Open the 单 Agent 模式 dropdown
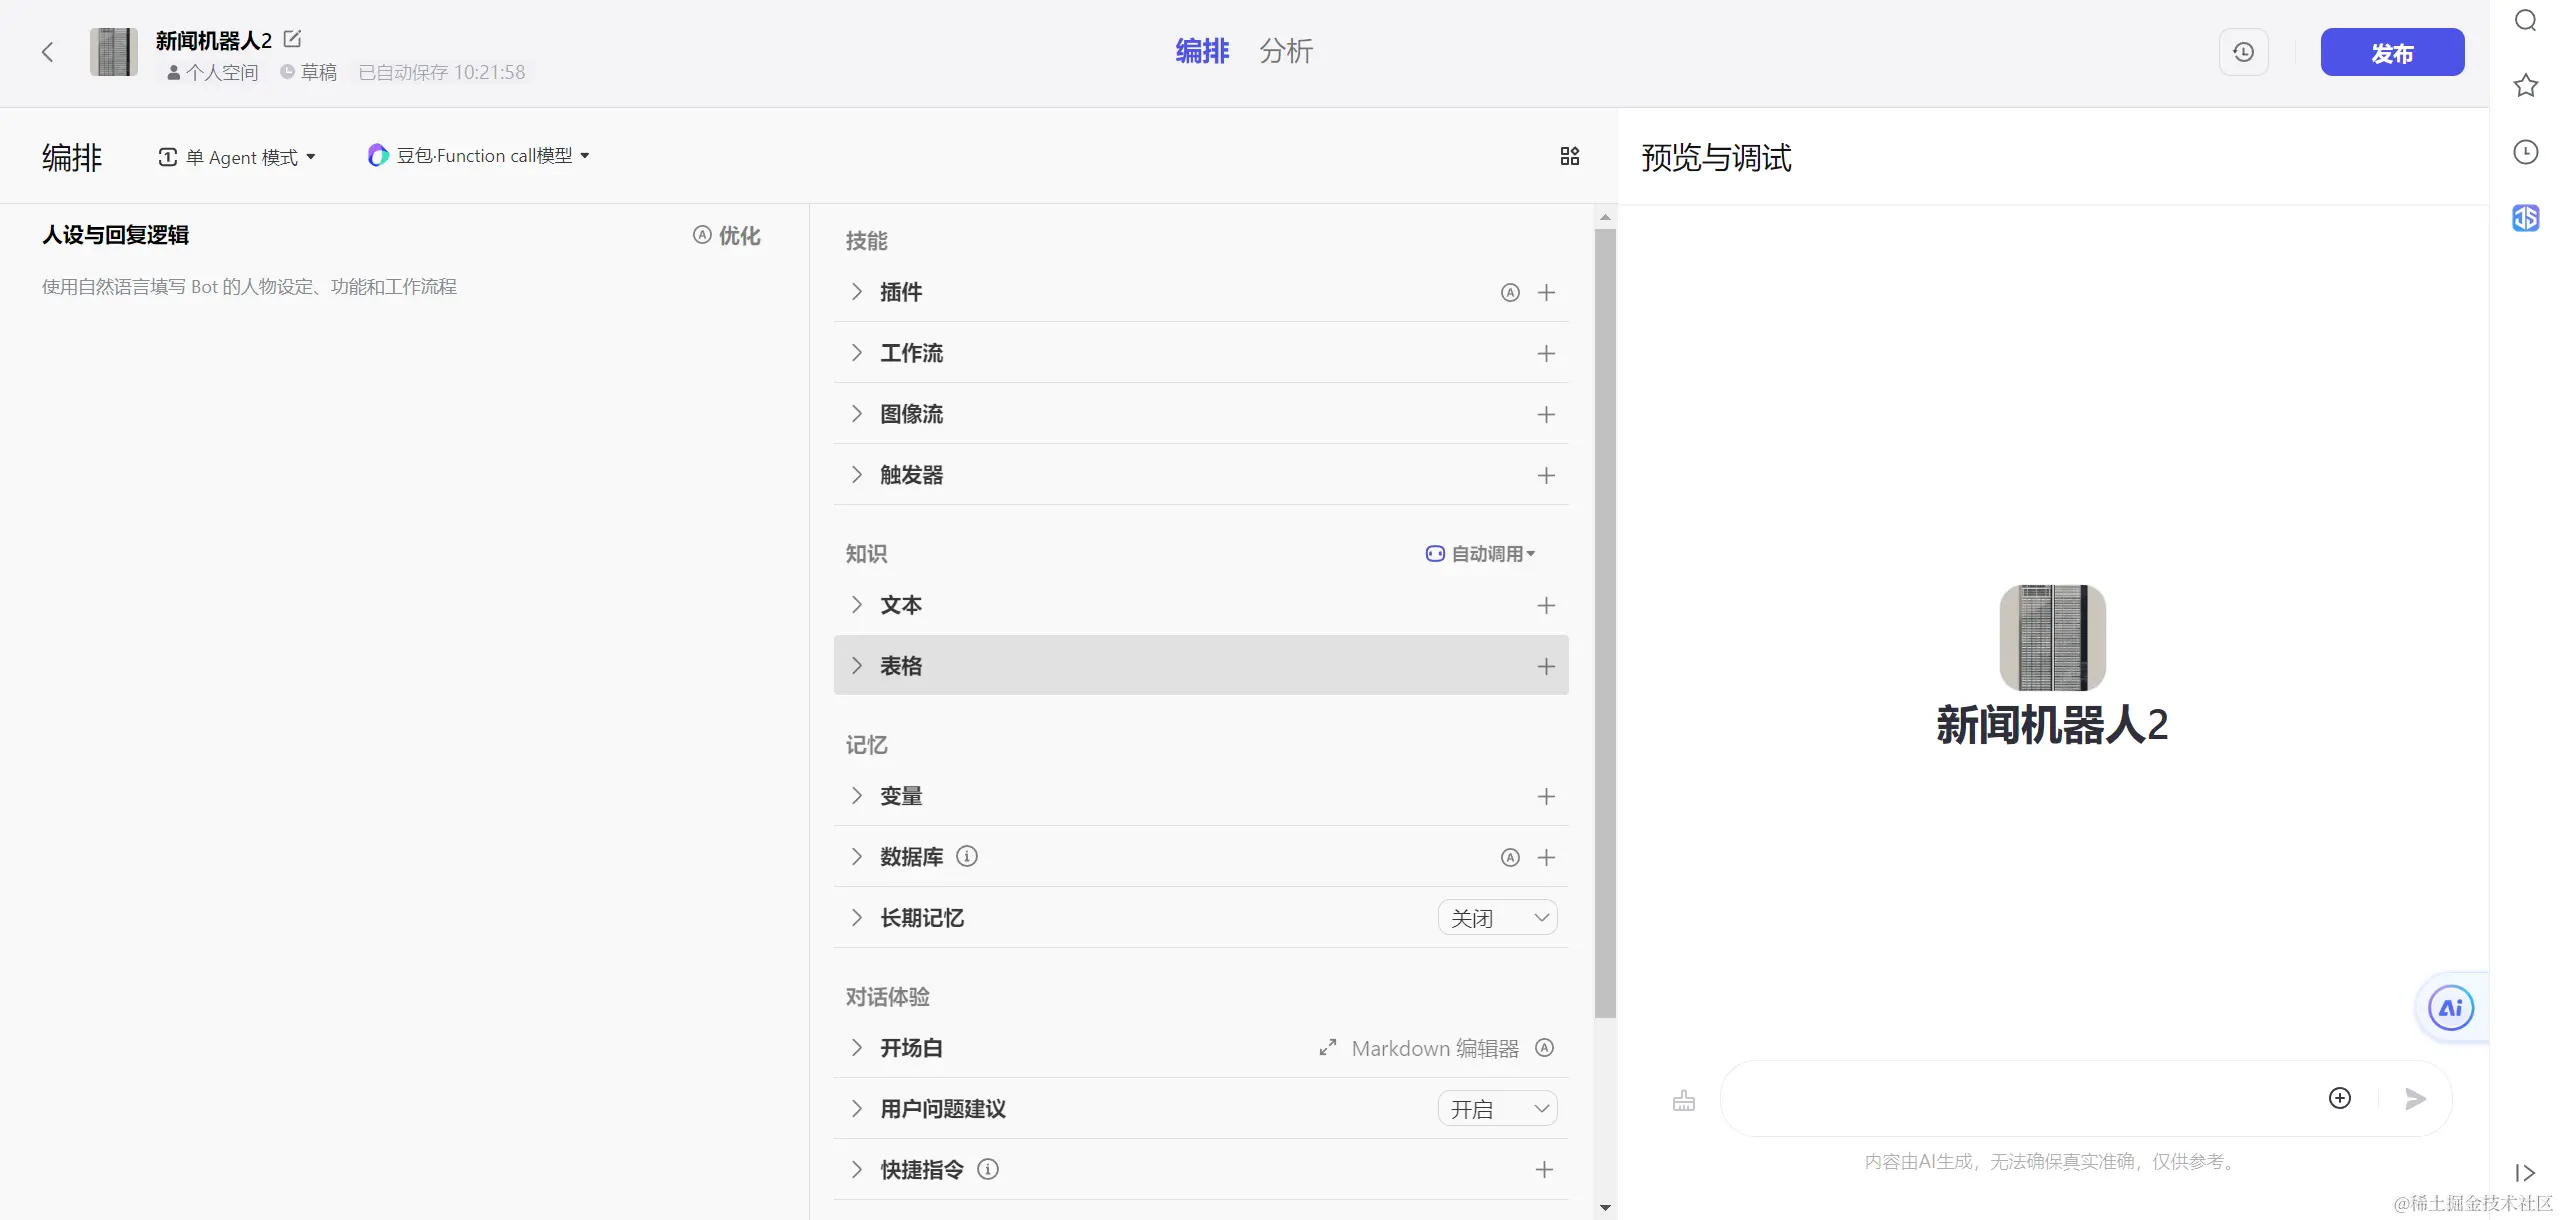2560x1220 pixels. click(x=238, y=157)
